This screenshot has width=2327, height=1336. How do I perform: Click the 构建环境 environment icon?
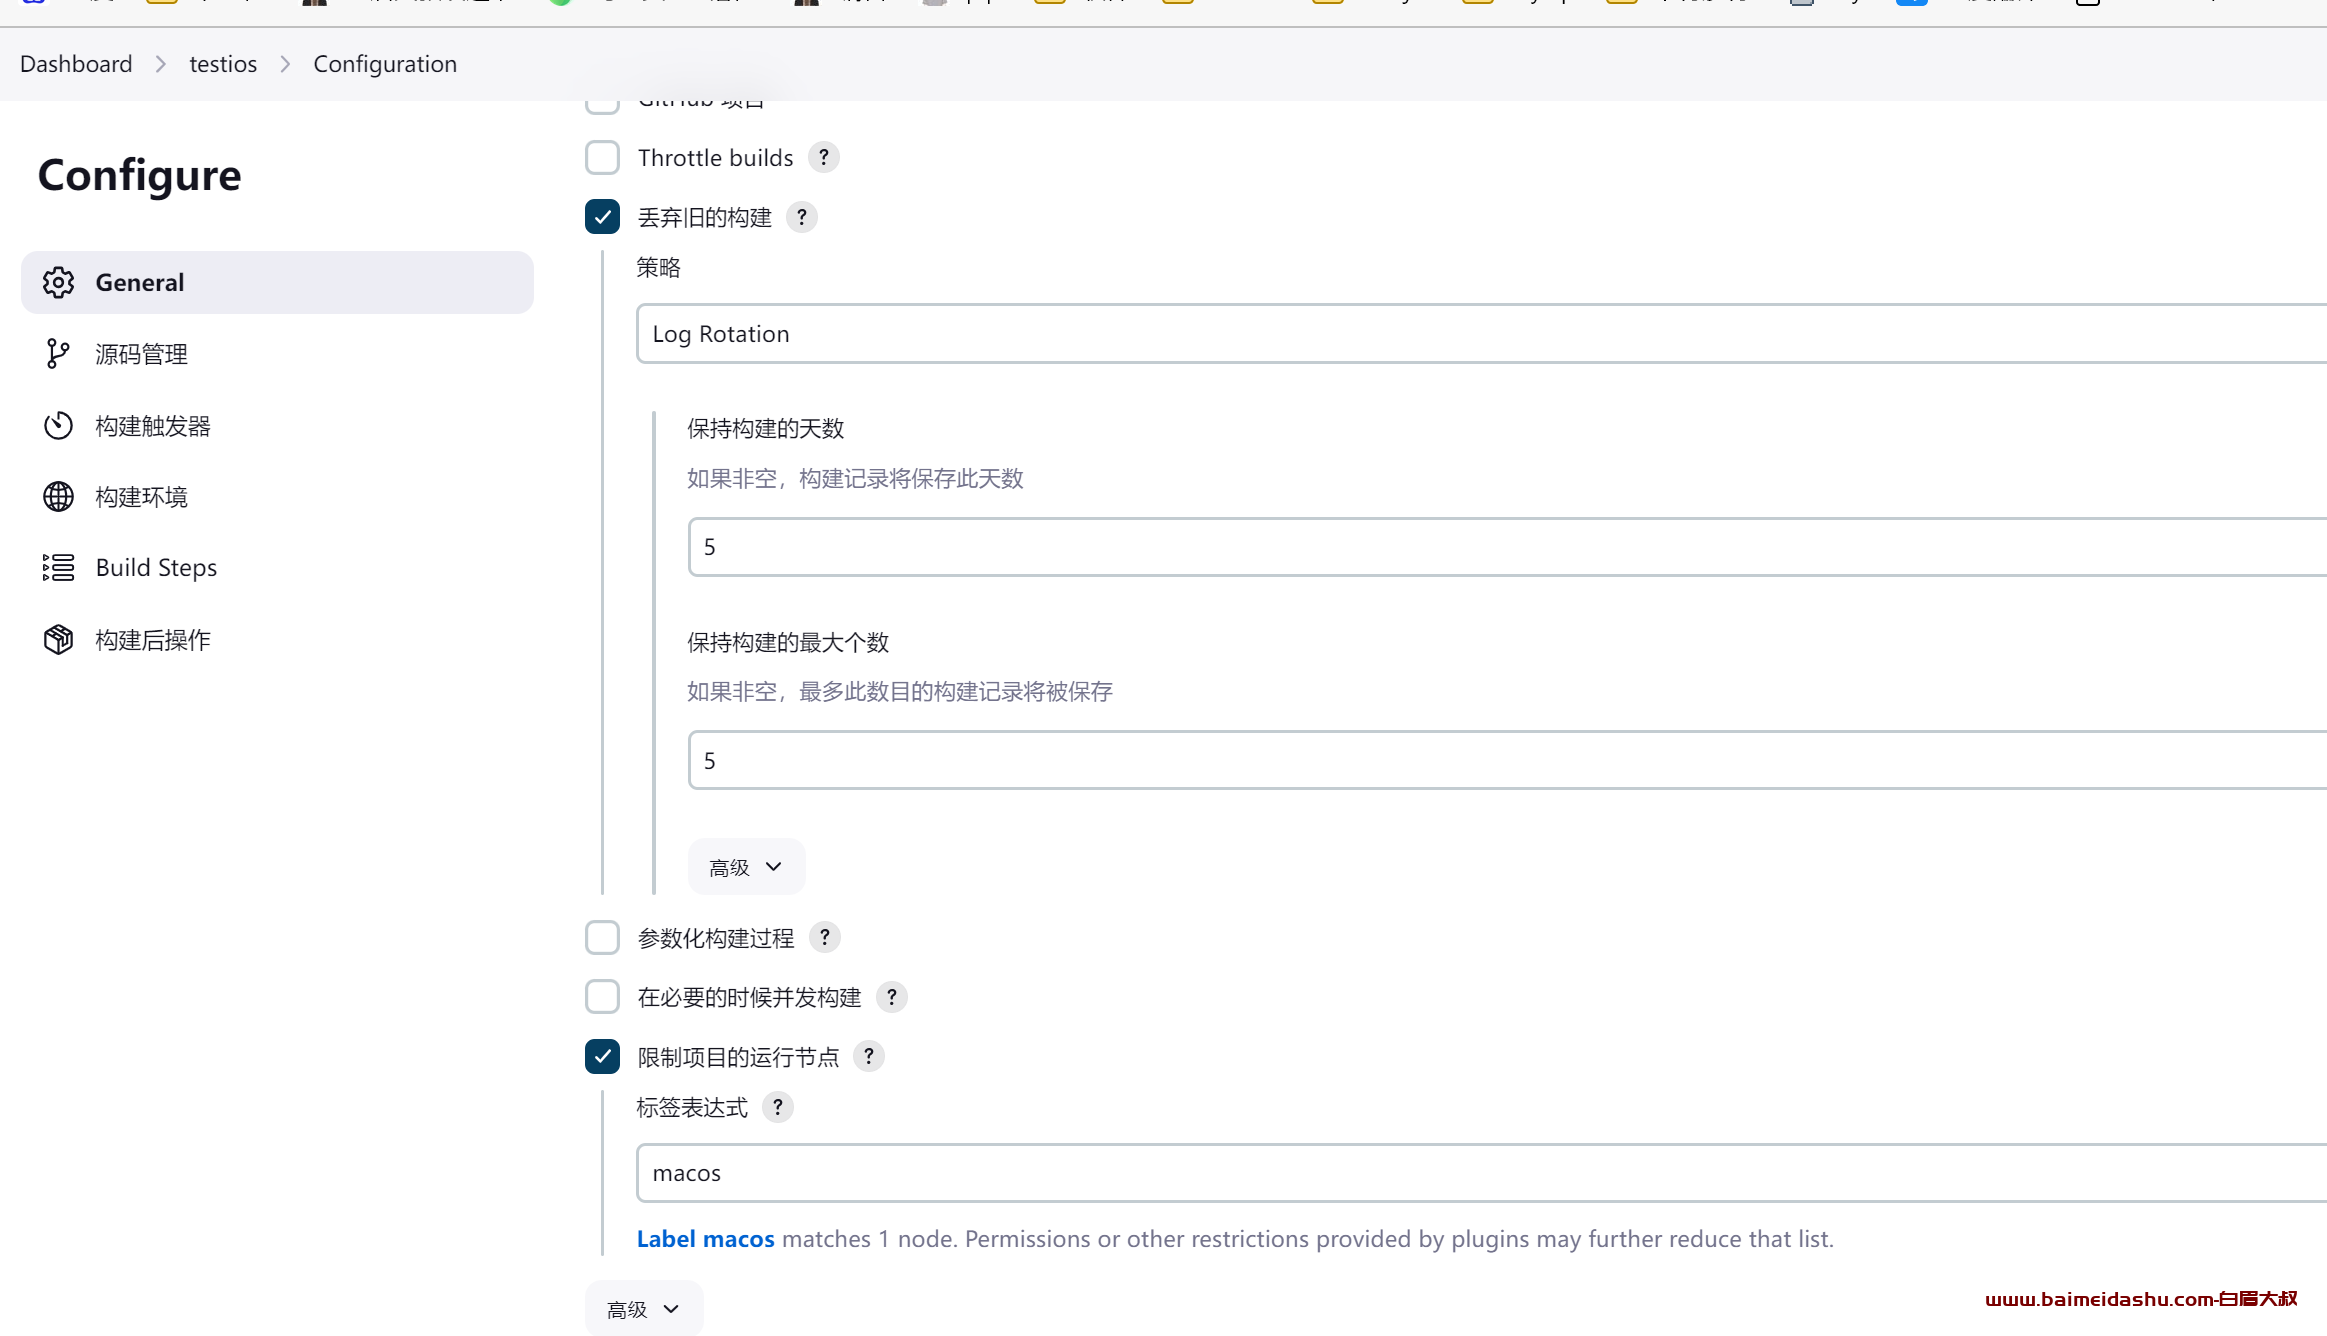click(58, 495)
